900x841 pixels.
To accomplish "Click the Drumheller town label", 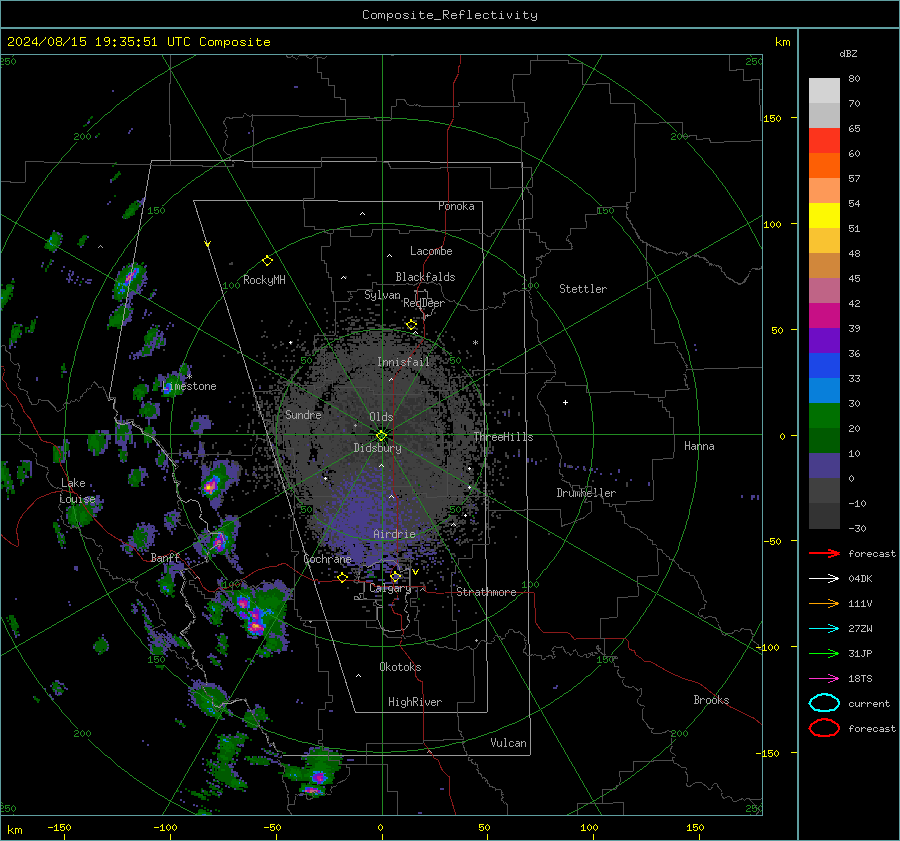I will (586, 493).
